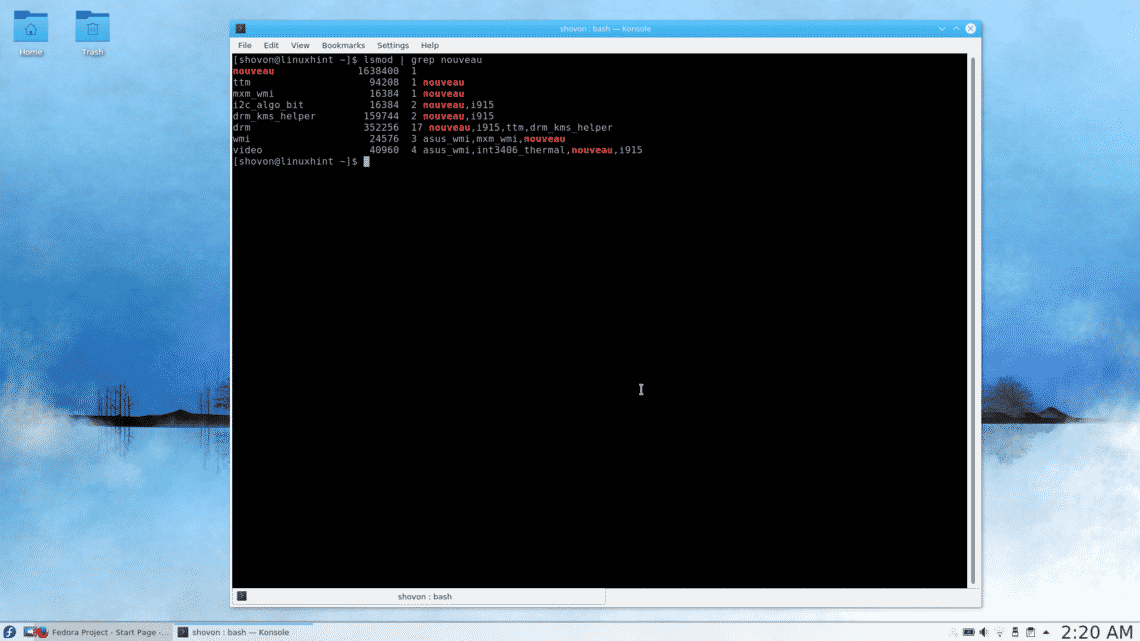Click the network wireless tray icon
This screenshot has height=641, width=1140.
(x=999, y=632)
